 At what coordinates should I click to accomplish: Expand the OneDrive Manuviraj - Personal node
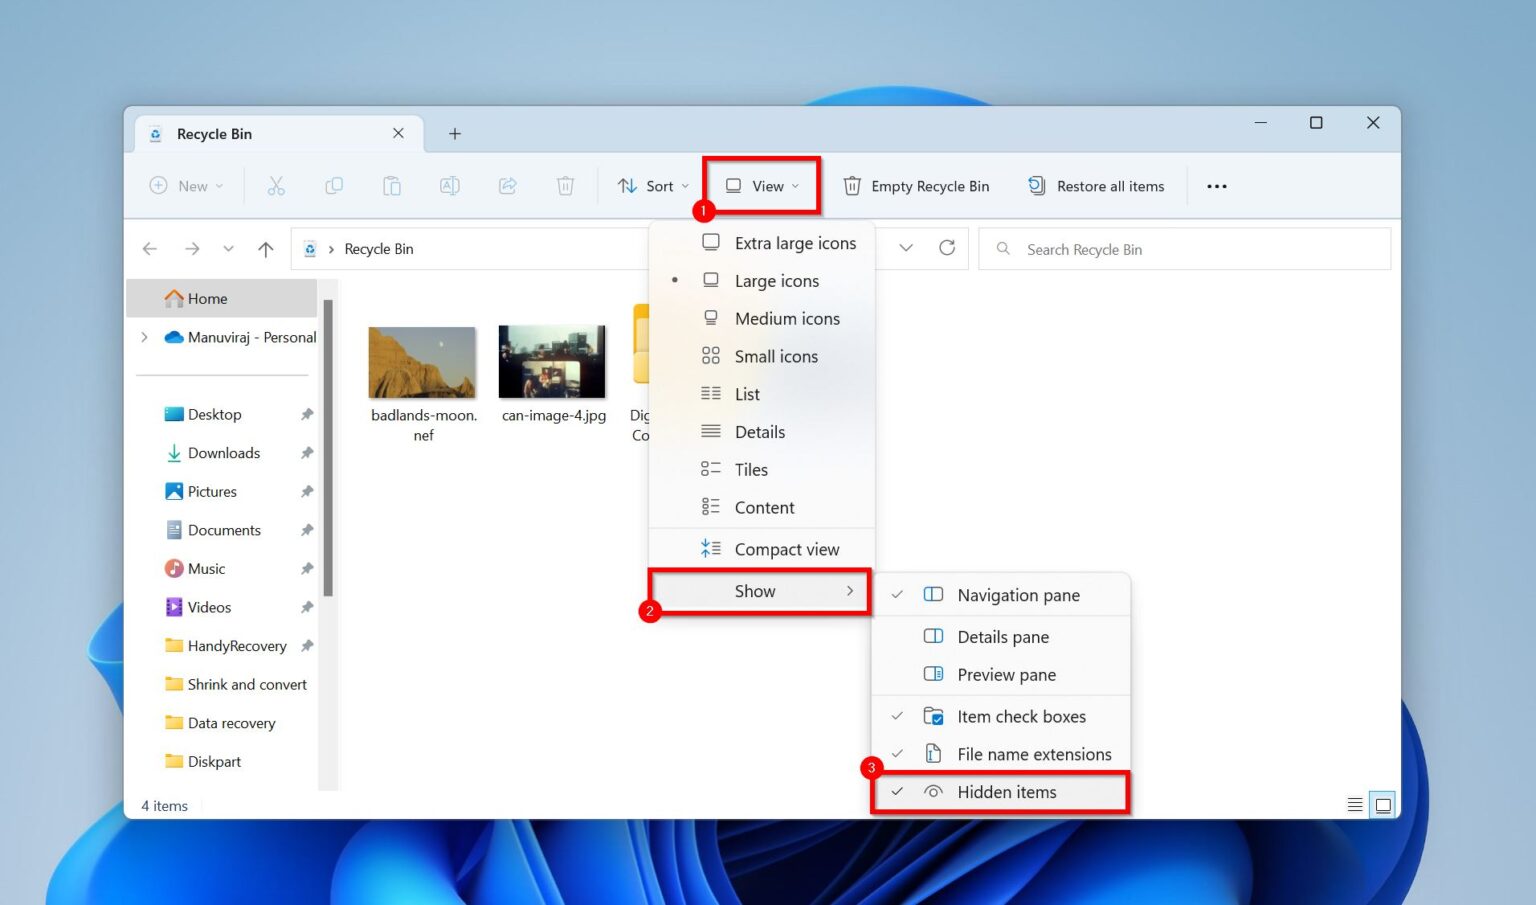point(144,337)
